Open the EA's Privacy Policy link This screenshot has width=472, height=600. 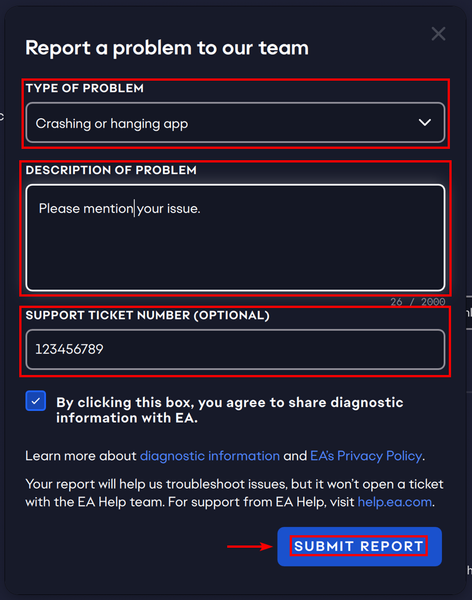tap(366, 456)
